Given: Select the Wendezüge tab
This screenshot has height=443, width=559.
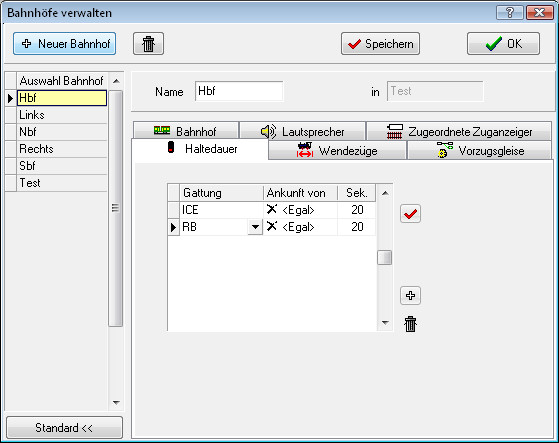Looking at the screenshot, I should [337, 150].
